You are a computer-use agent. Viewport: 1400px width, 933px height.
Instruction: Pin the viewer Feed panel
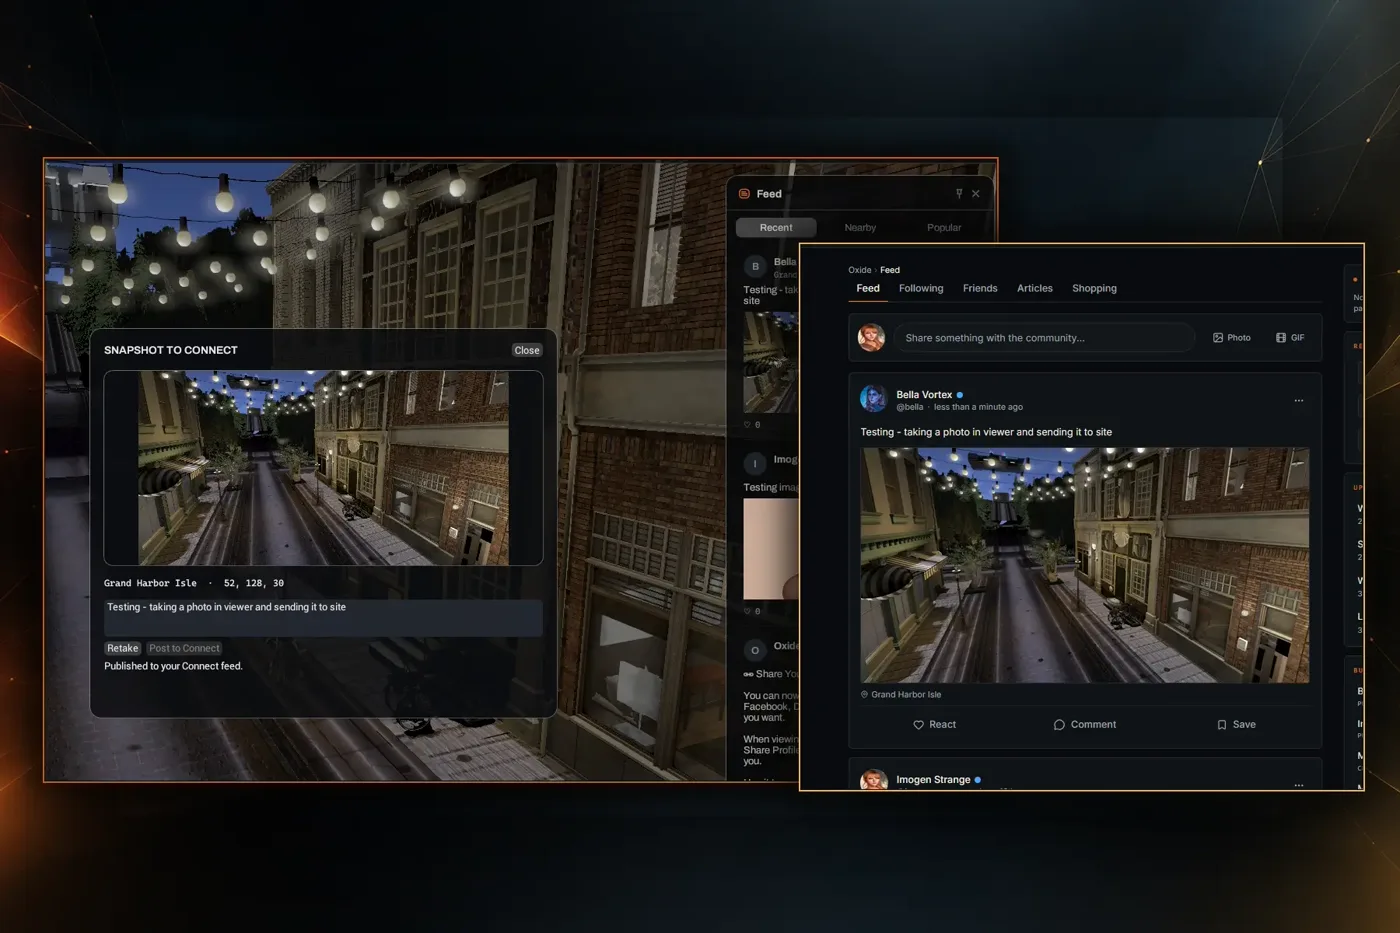(959, 194)
